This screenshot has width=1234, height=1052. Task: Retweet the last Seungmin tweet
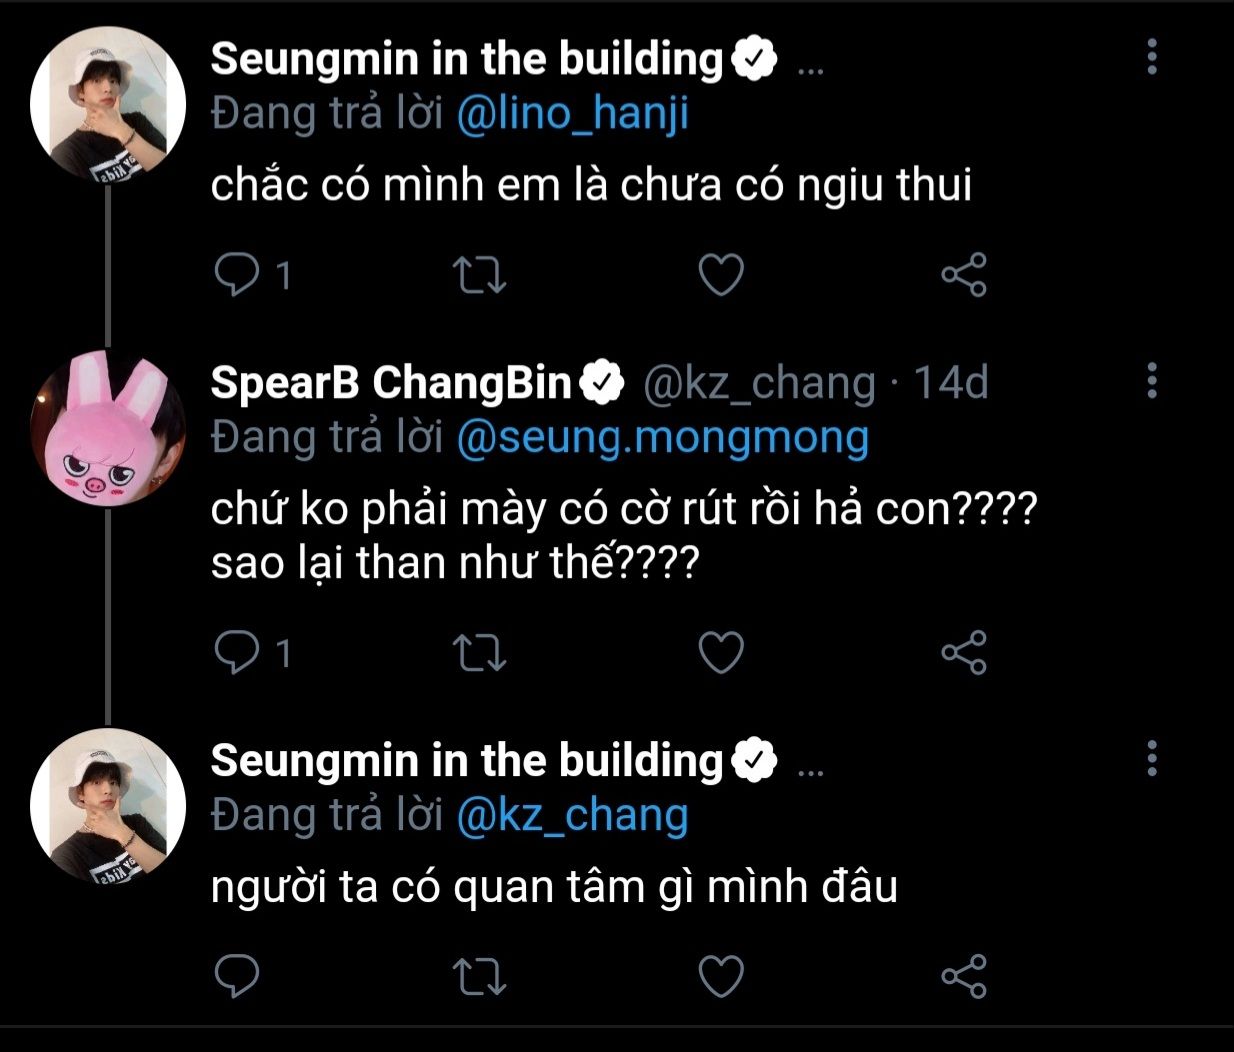480,976
